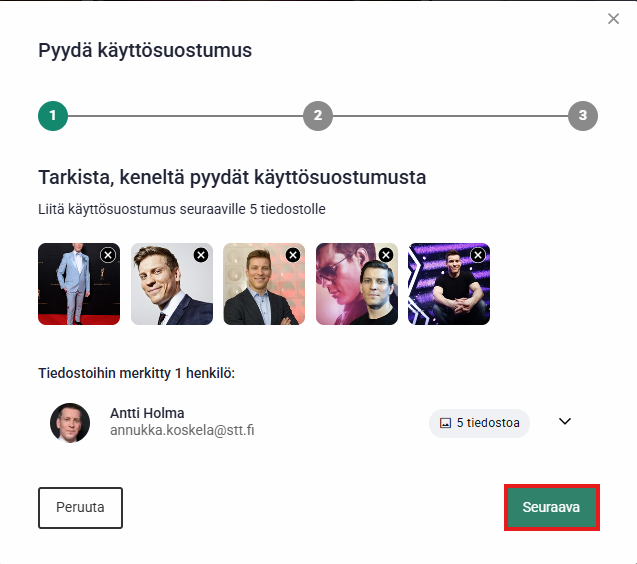Remove the smiling man white-background photo
The width and height of the screenshot is (637, 564).
201,255
